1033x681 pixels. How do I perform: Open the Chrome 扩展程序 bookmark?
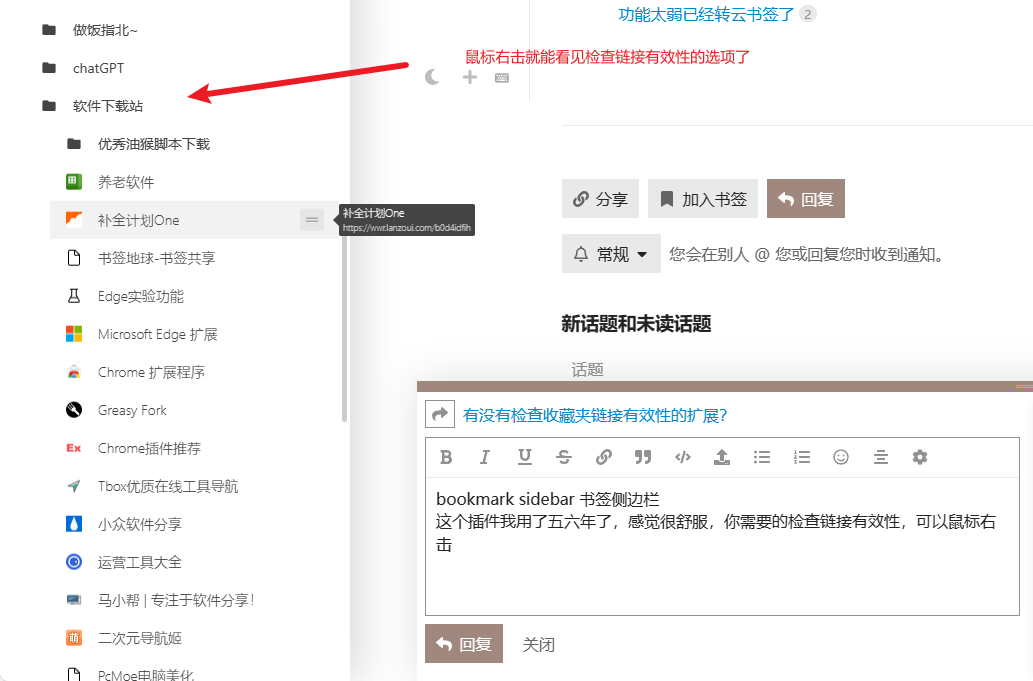pyautogui.click(x=150, y=372)
